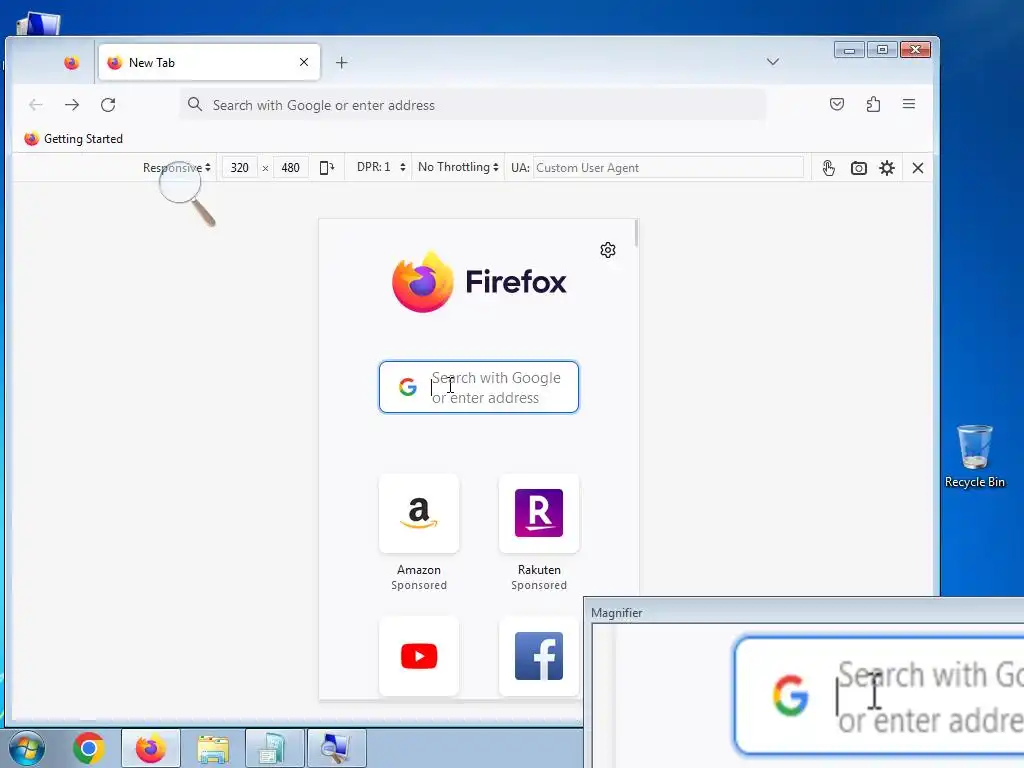
Task: Open the Extensions puzzle icon
Action: [x=873, y=104]
